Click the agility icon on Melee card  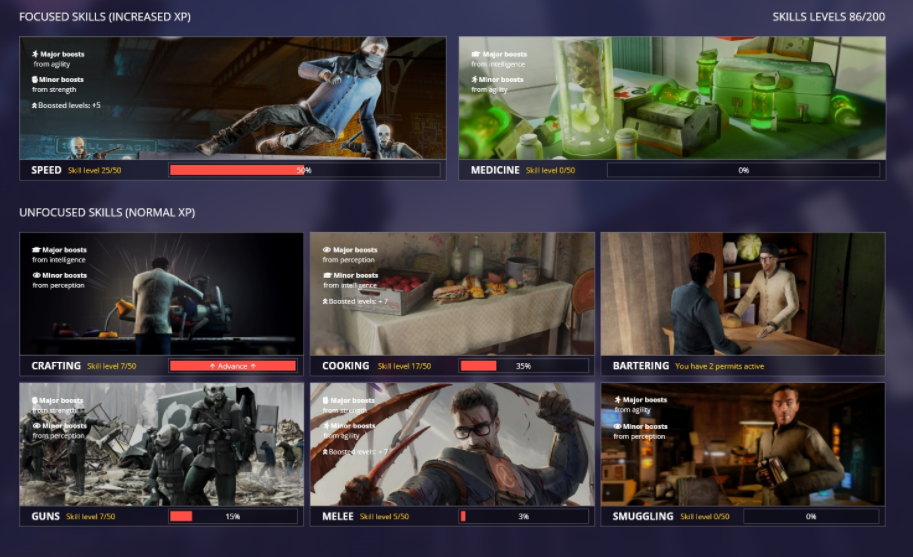pyautogui.click(x=327, y=426)
